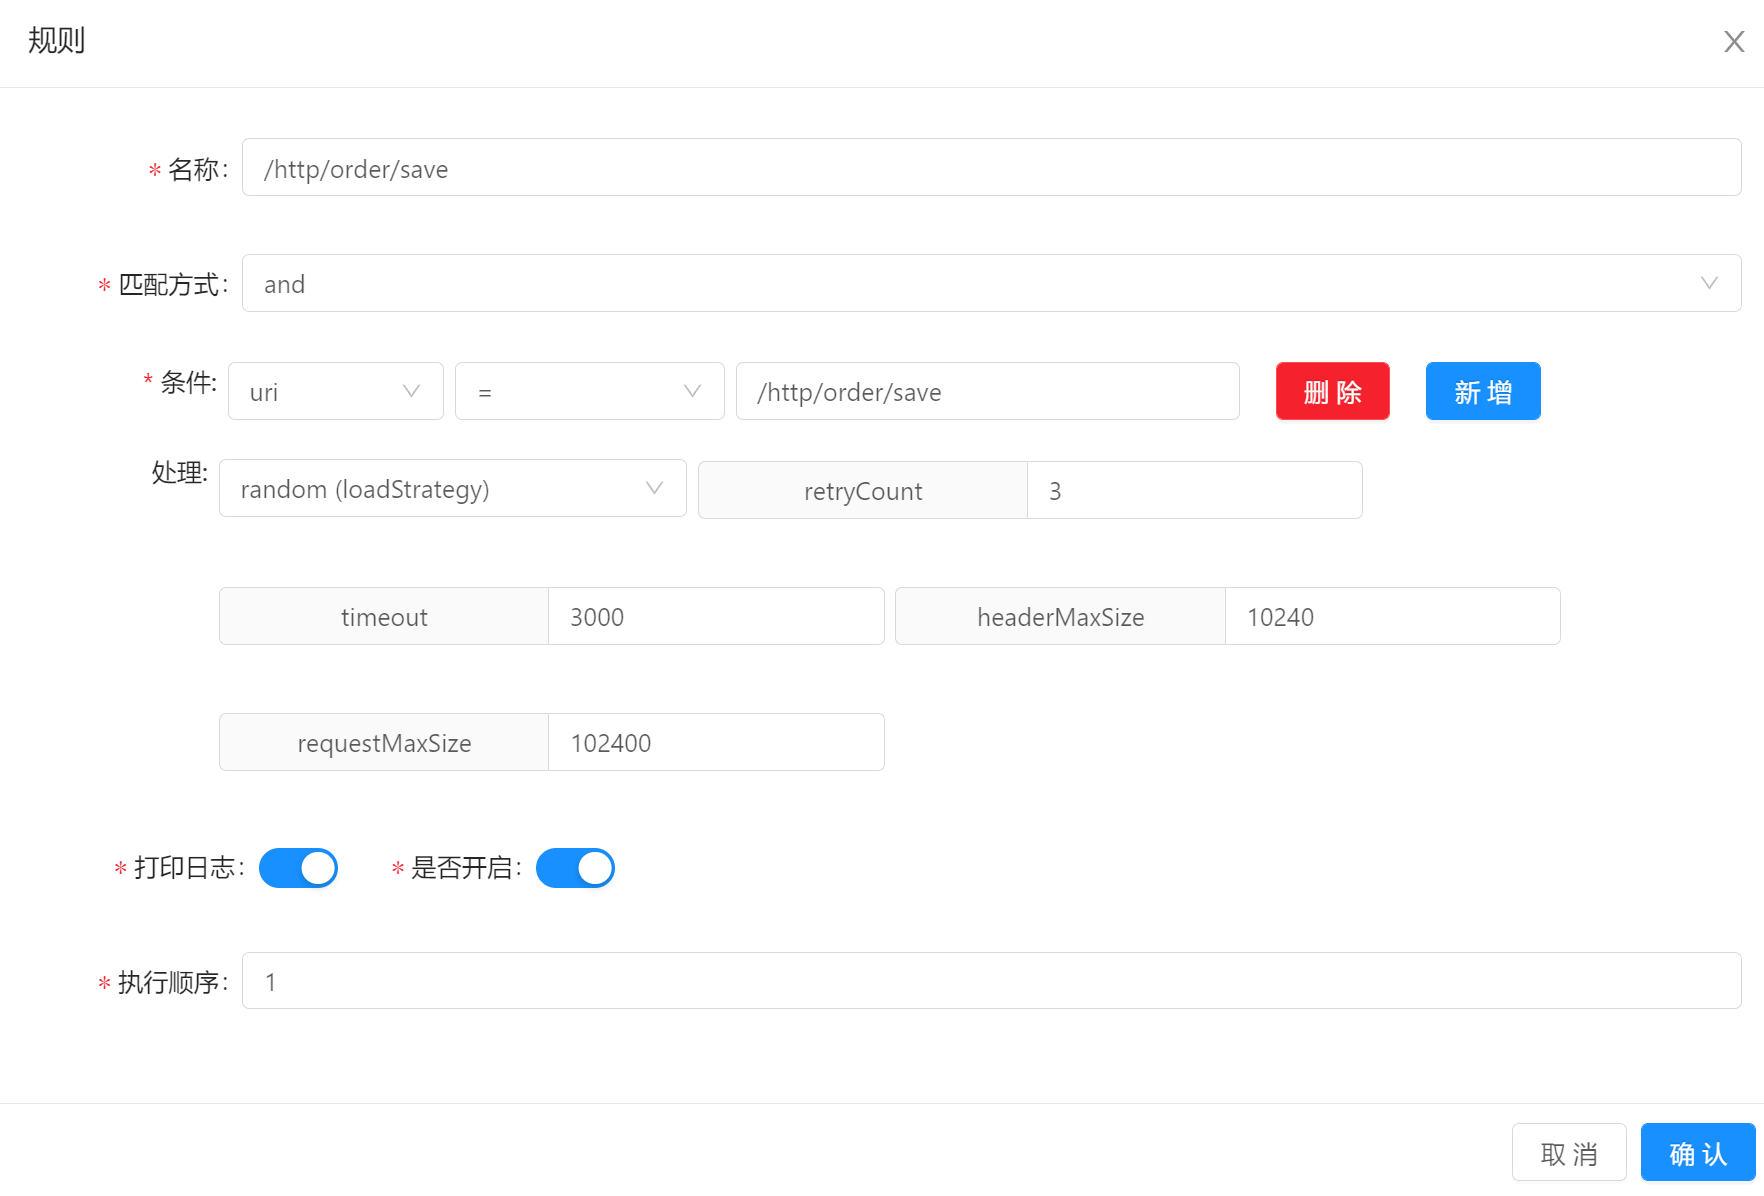Click the blue 新增 button
The image size is (1764, 1196).
1482,392
